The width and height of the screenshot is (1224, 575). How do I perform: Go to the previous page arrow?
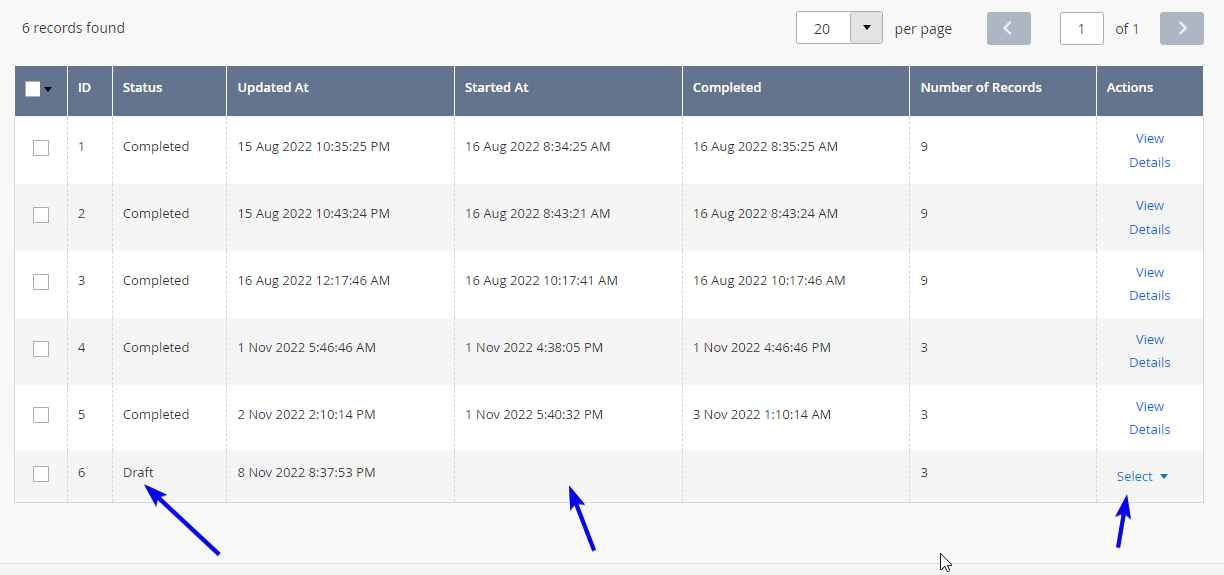point(1008,28)
